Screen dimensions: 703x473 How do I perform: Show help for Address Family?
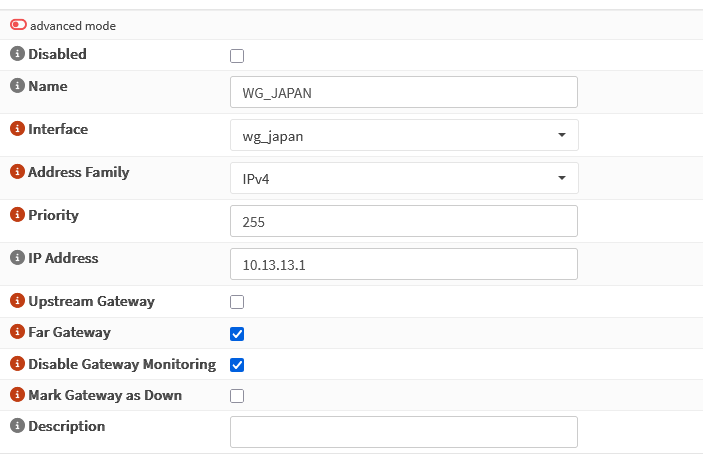17,172
